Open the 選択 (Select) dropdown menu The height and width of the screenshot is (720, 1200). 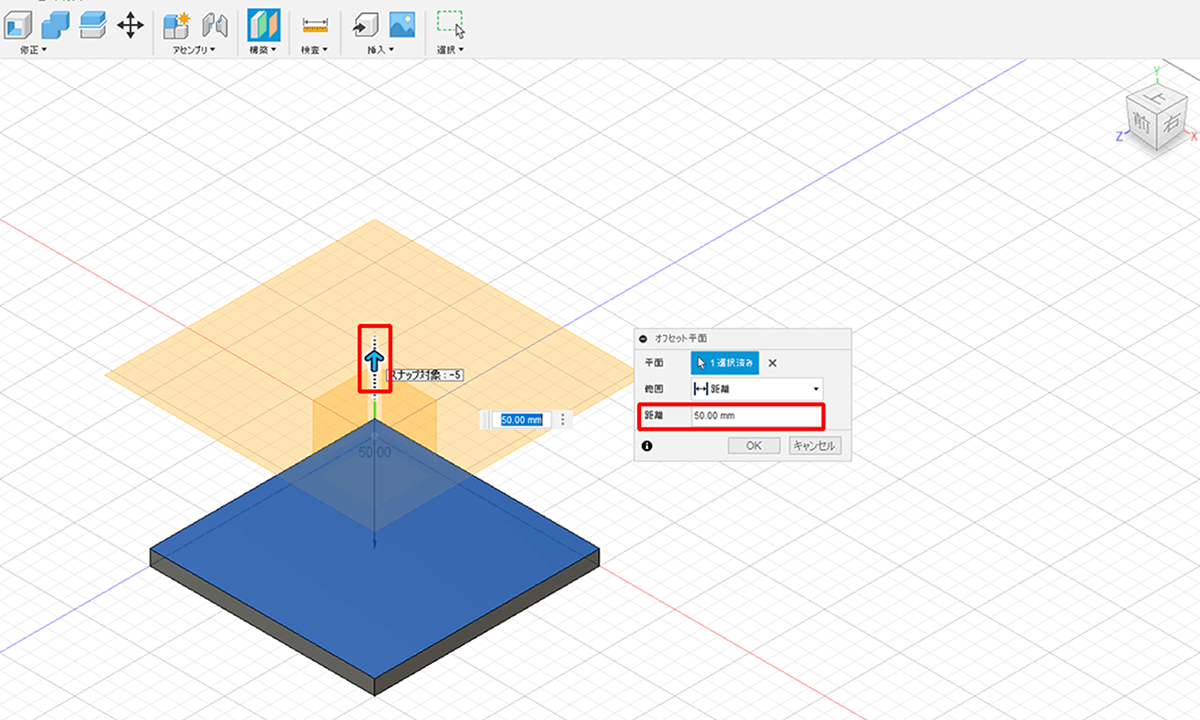click(451, 49)
